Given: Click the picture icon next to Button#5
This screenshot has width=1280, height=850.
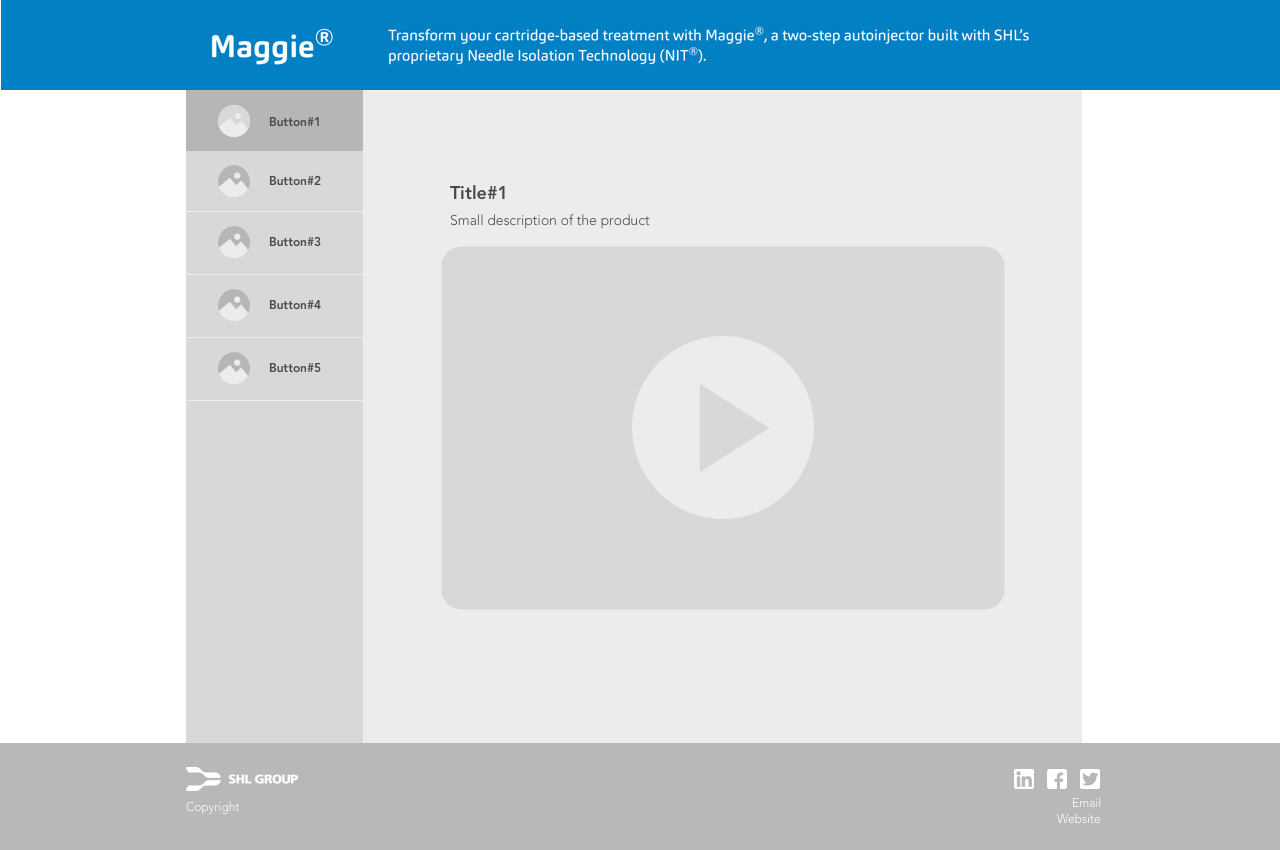Looking at the screenshot, I should coord(234,368).
